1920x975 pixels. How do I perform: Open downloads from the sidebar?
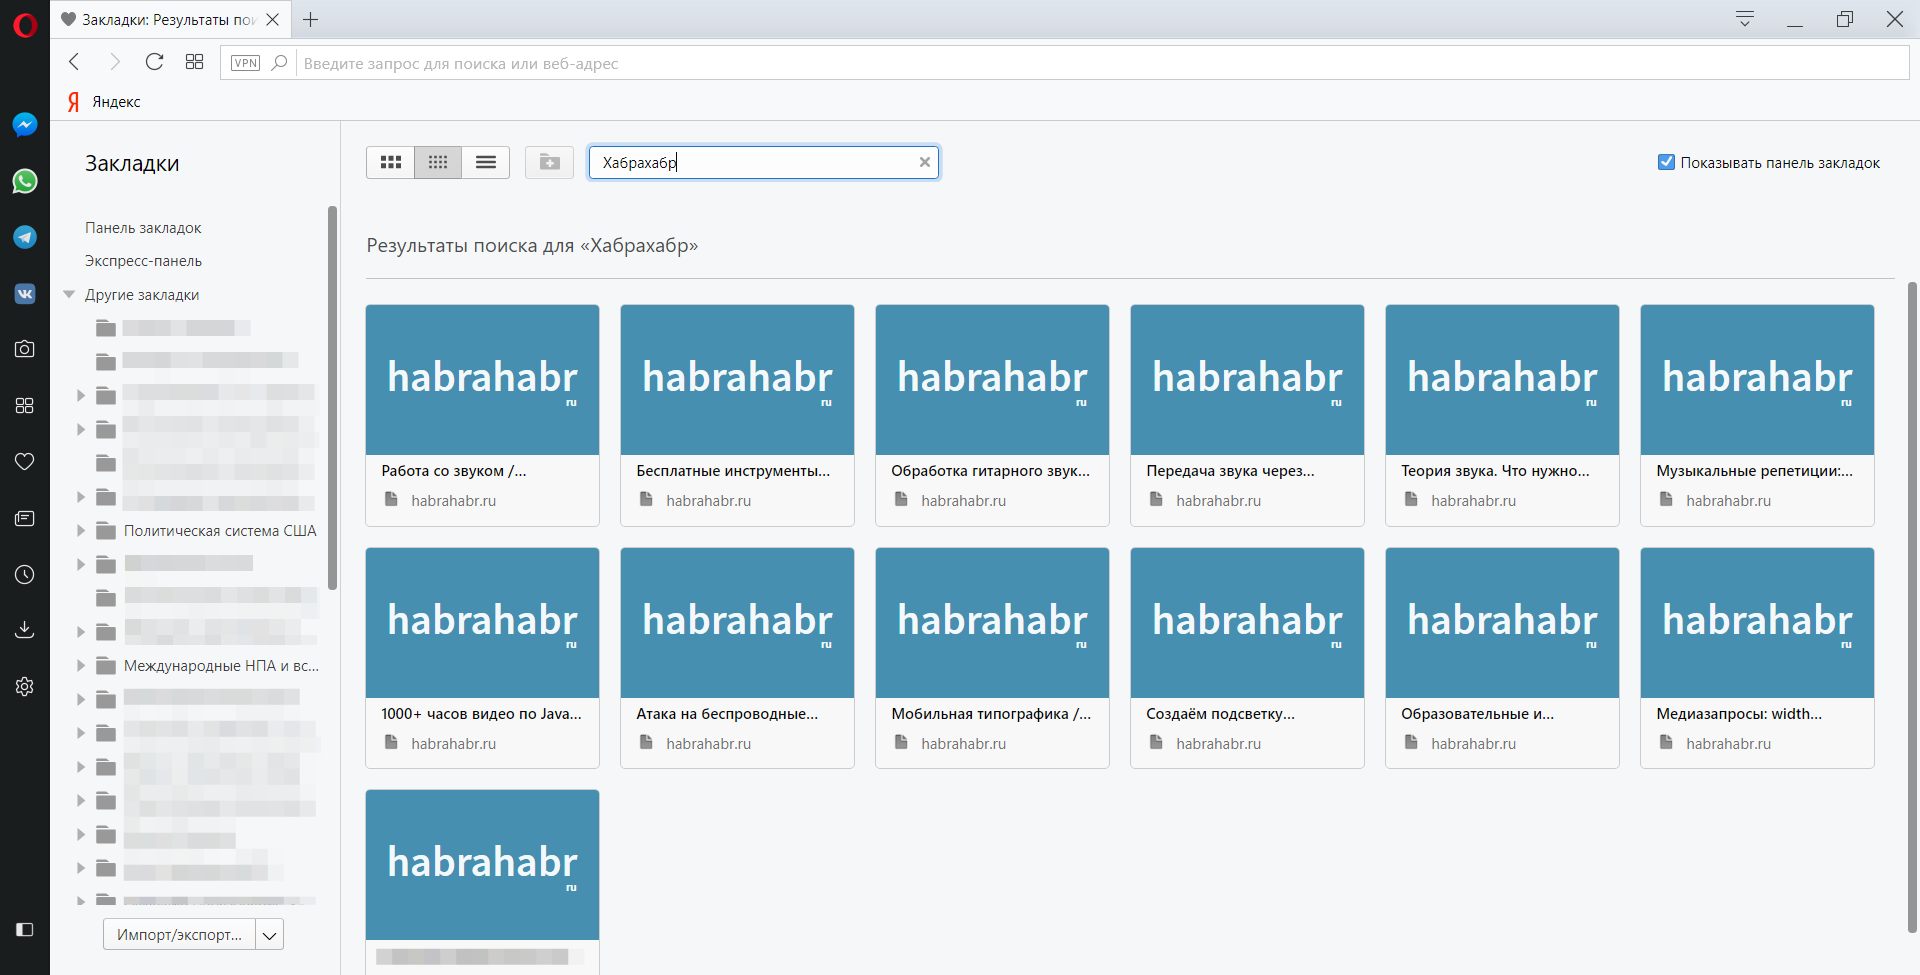tap(25, 629)
